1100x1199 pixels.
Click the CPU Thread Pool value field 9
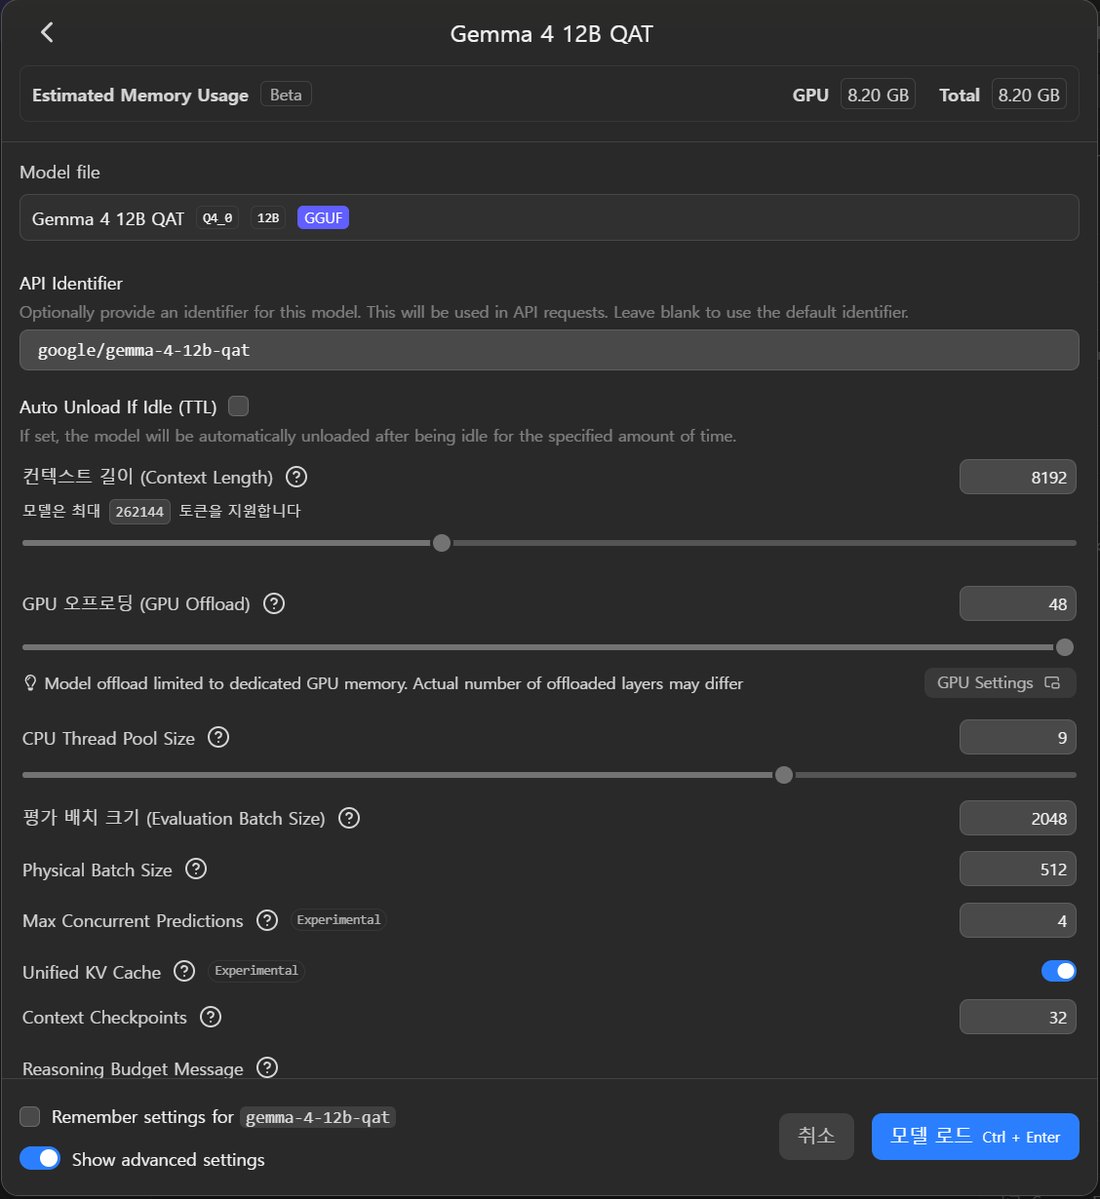click(1017, 737)
